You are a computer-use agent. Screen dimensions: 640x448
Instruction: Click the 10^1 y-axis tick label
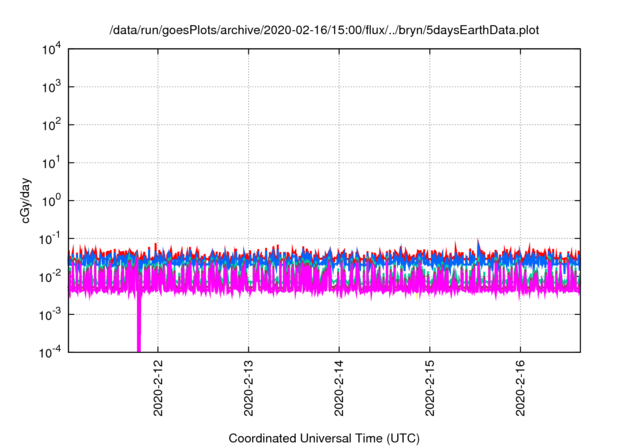tap(51, 163)
